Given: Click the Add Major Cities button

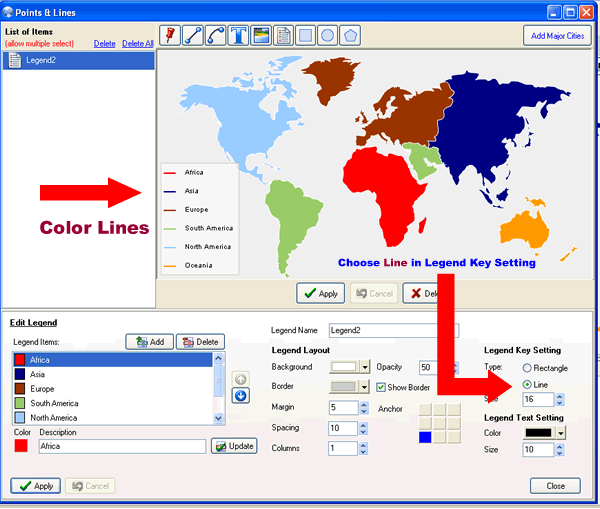Looking at the screenshot, I should [x=557, y=36].
